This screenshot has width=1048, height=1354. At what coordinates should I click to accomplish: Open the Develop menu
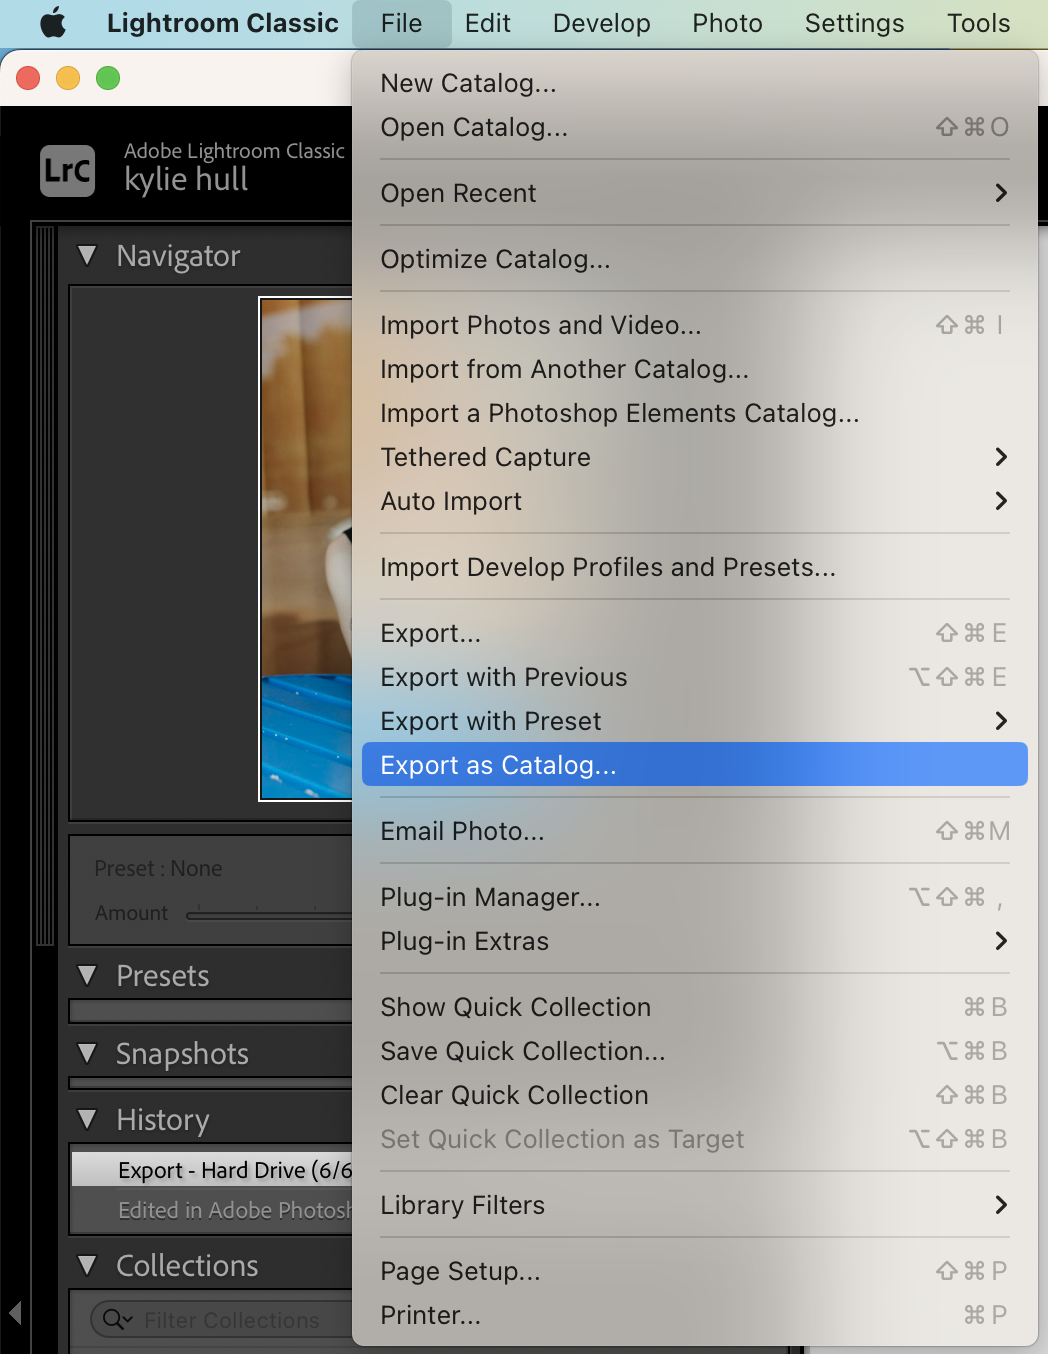(x=601, y=23)
